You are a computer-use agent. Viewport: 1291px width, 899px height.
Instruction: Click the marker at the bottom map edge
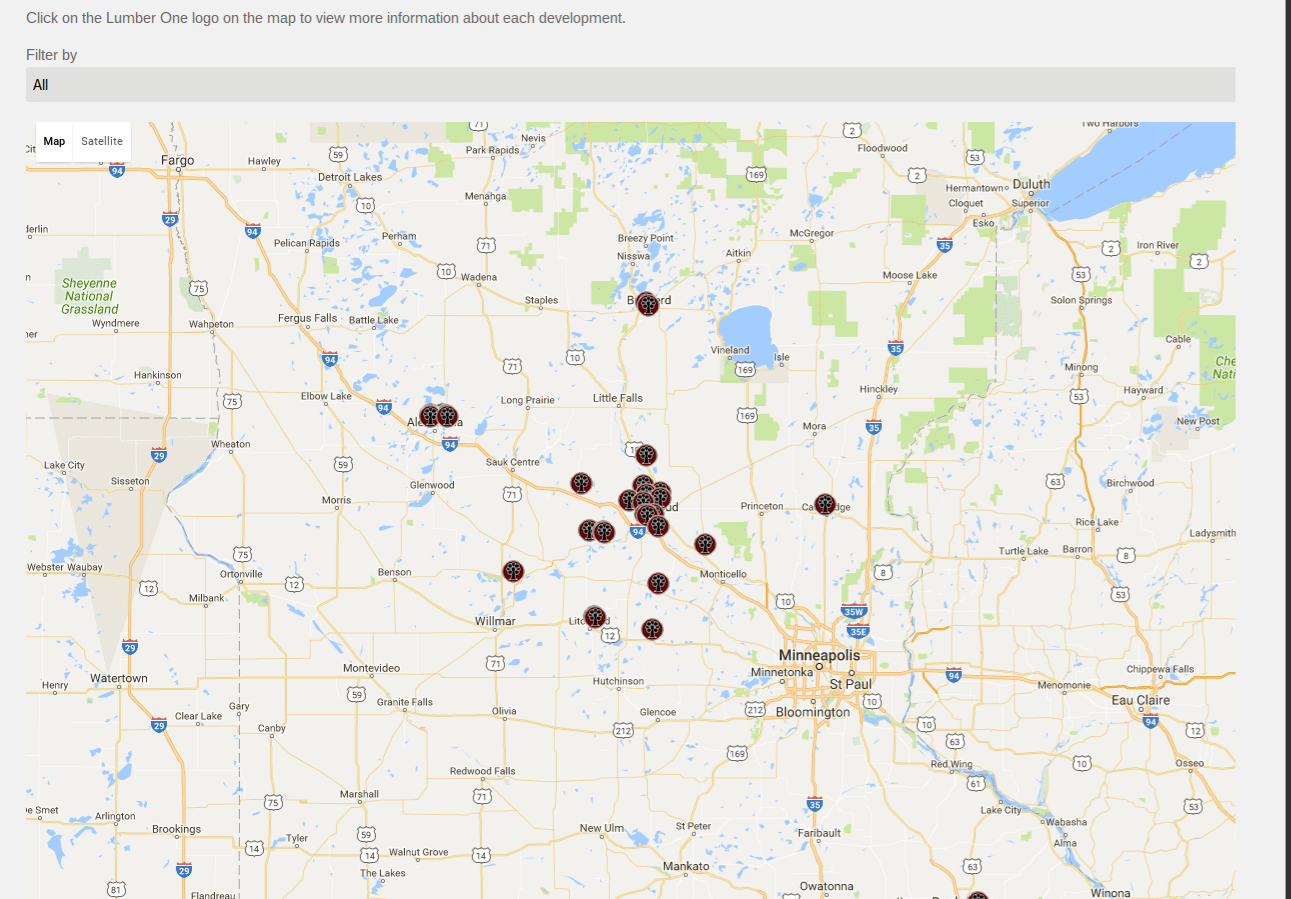point(977,895)
